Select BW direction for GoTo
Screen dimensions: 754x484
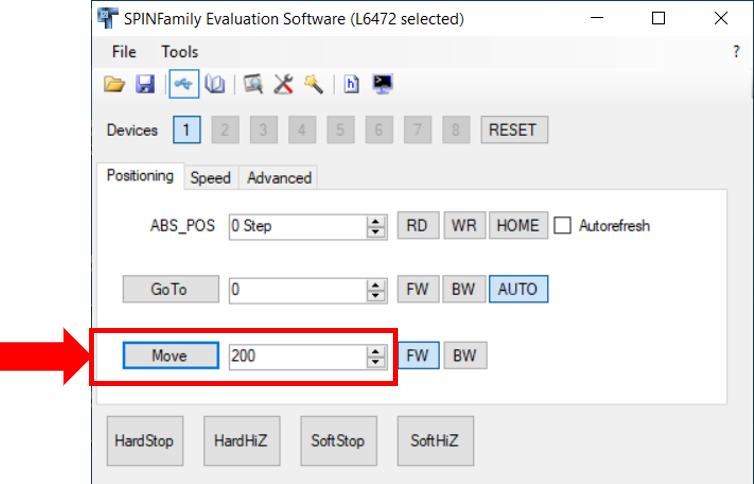tap(464, 289)
